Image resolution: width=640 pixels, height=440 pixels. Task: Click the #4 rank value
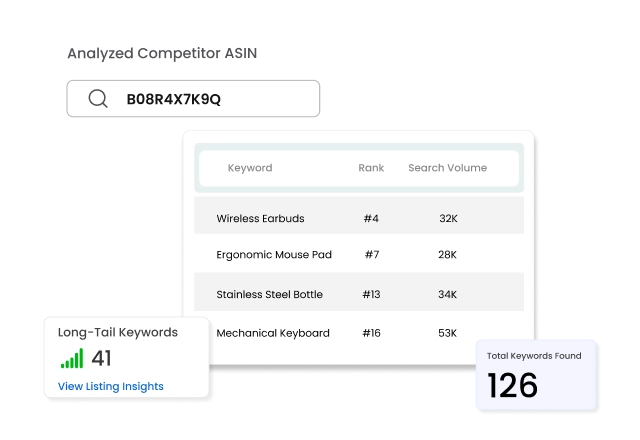(x=371, y=218)
